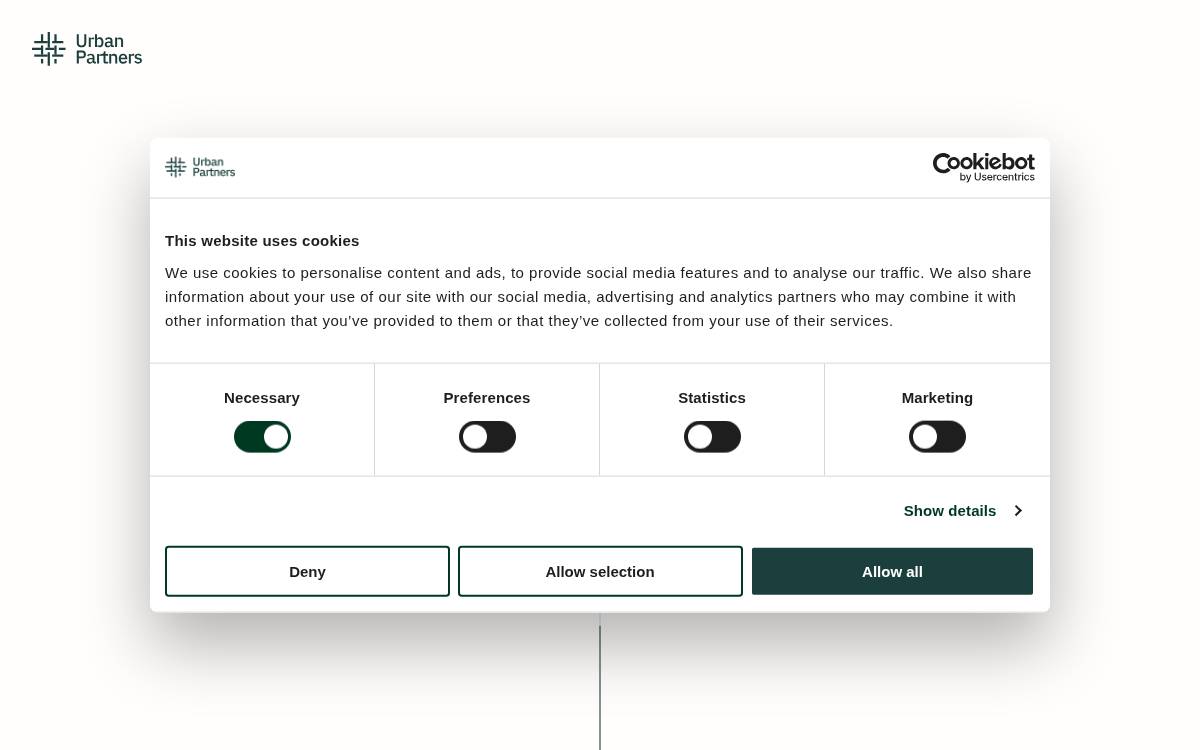Click the Marketing category label
This screenshot has width=1200, height=750.
click(x=937, y=398)
